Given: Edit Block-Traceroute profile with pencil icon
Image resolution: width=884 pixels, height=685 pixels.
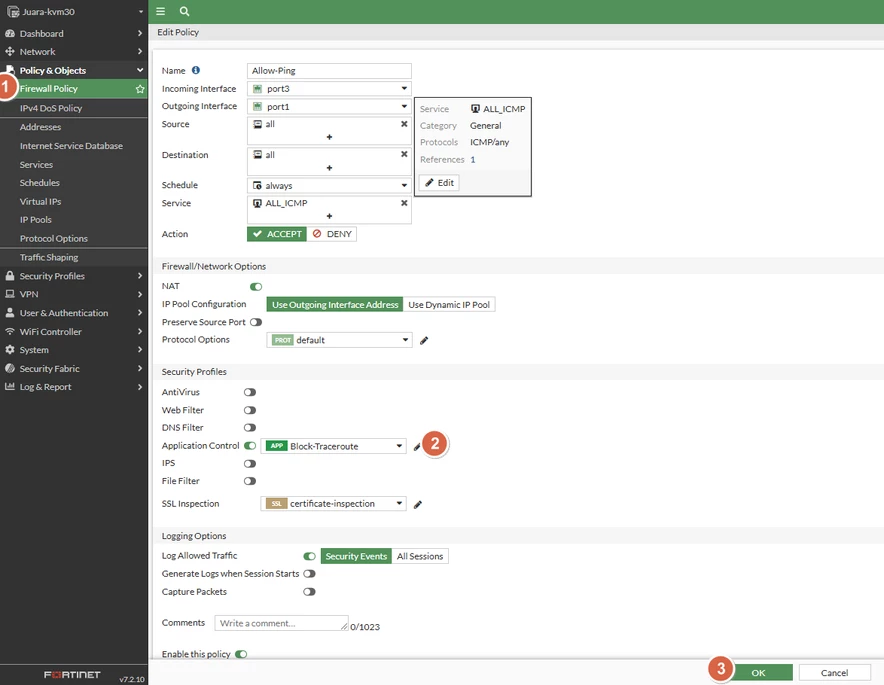Looking at the screenshot, I should click(x=417, y=447).
